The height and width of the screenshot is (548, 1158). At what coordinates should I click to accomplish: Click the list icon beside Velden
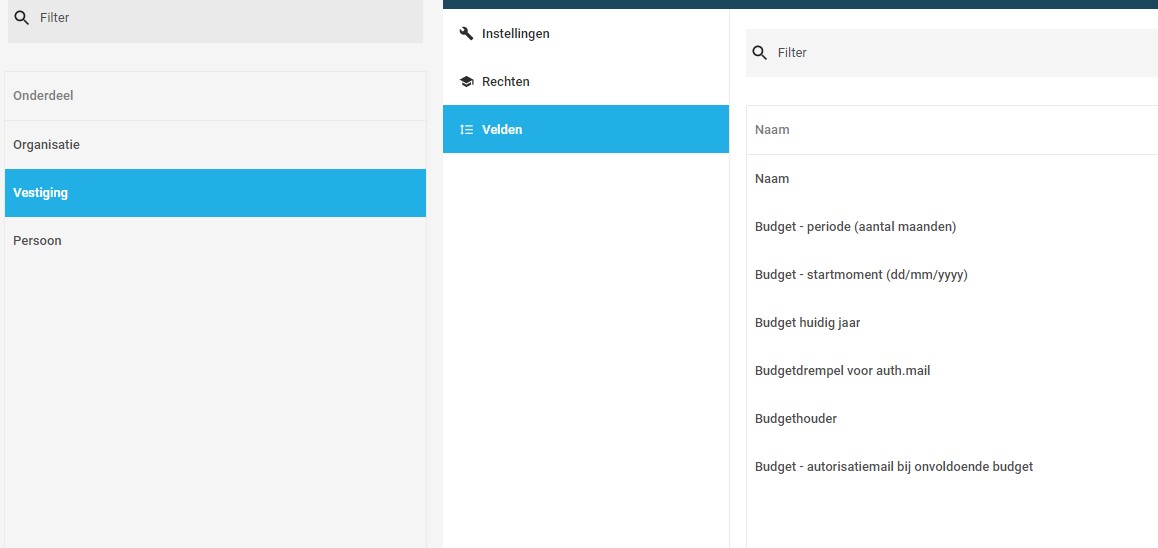(x=466, y=129)
